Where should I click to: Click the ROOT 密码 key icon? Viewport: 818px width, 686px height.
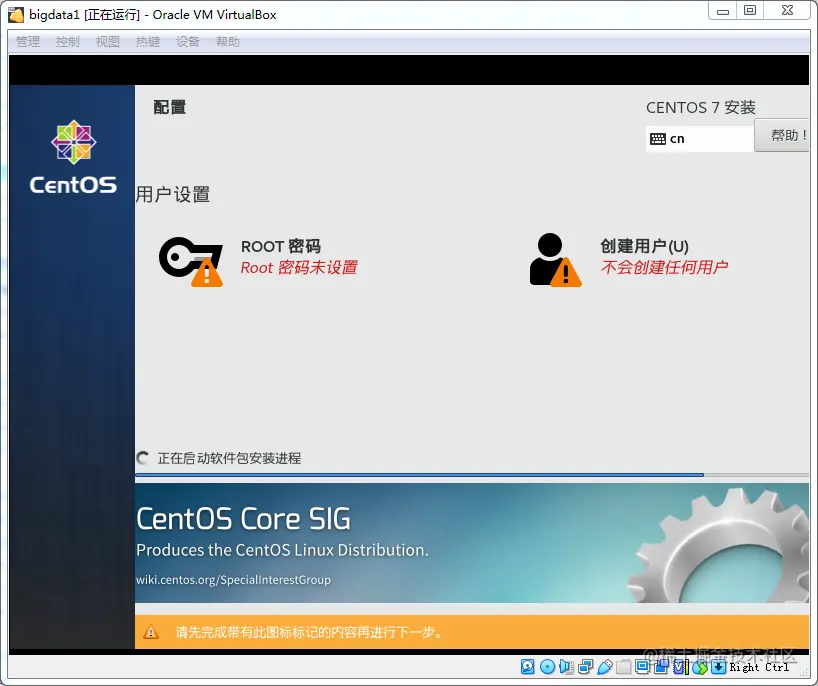tap(191, 261)
